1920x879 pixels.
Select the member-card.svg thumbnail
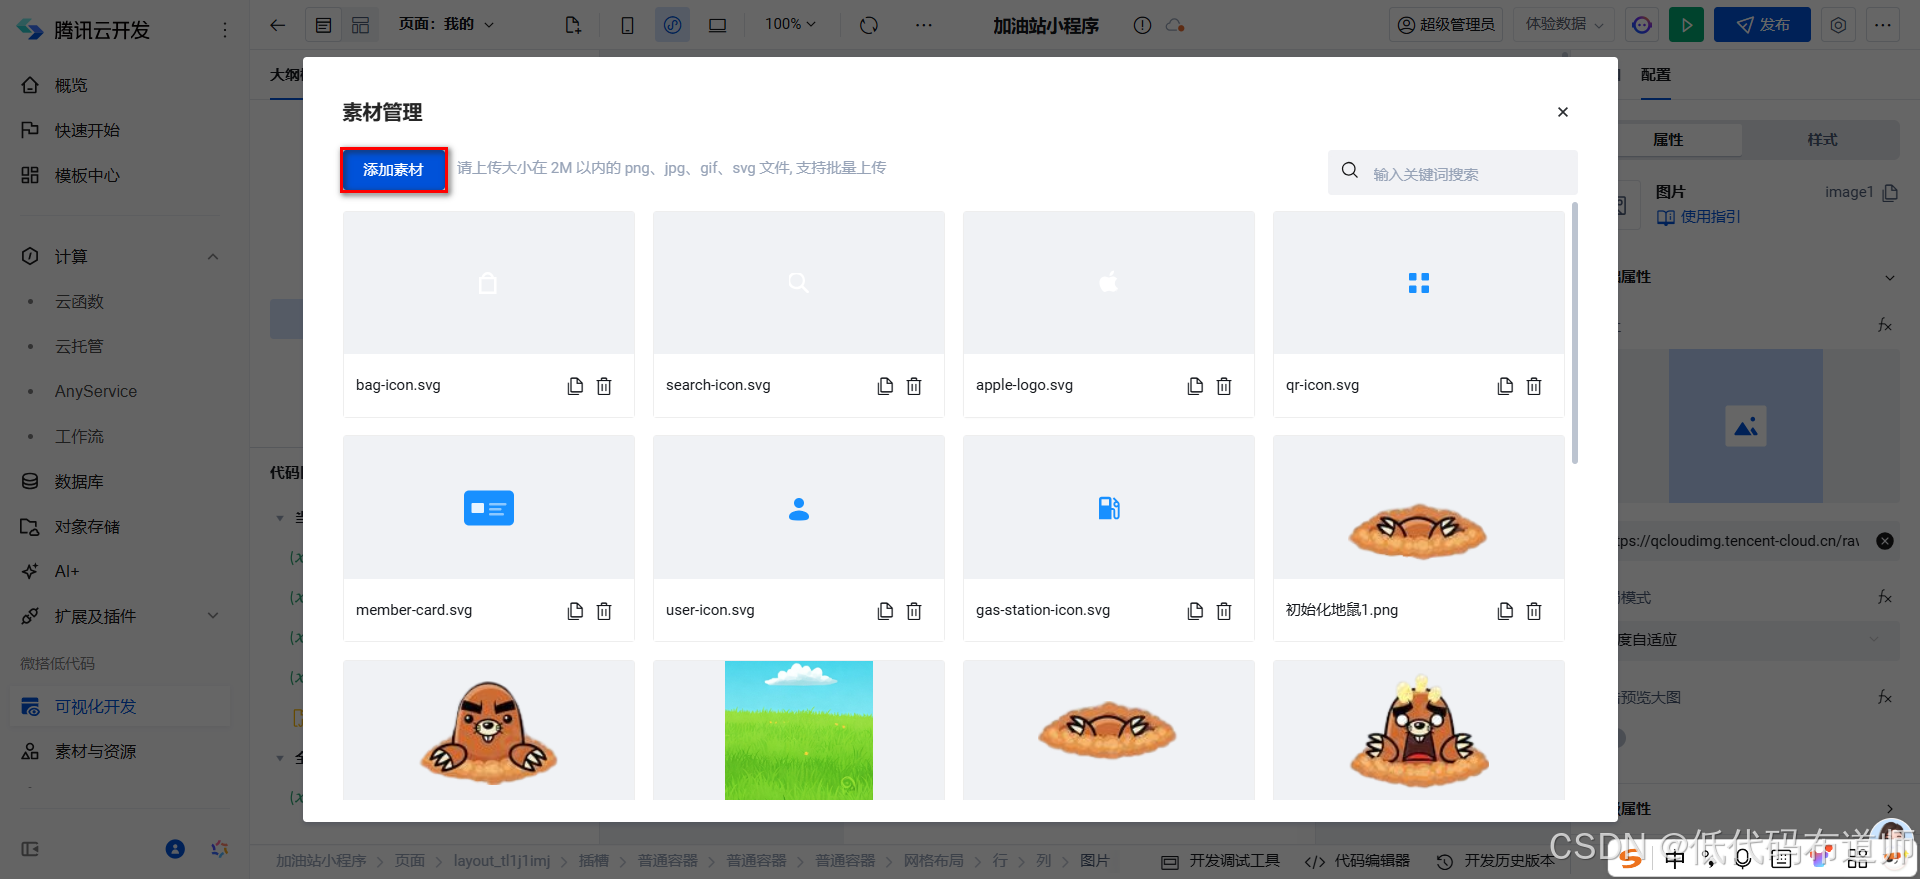tap(489, 507)
